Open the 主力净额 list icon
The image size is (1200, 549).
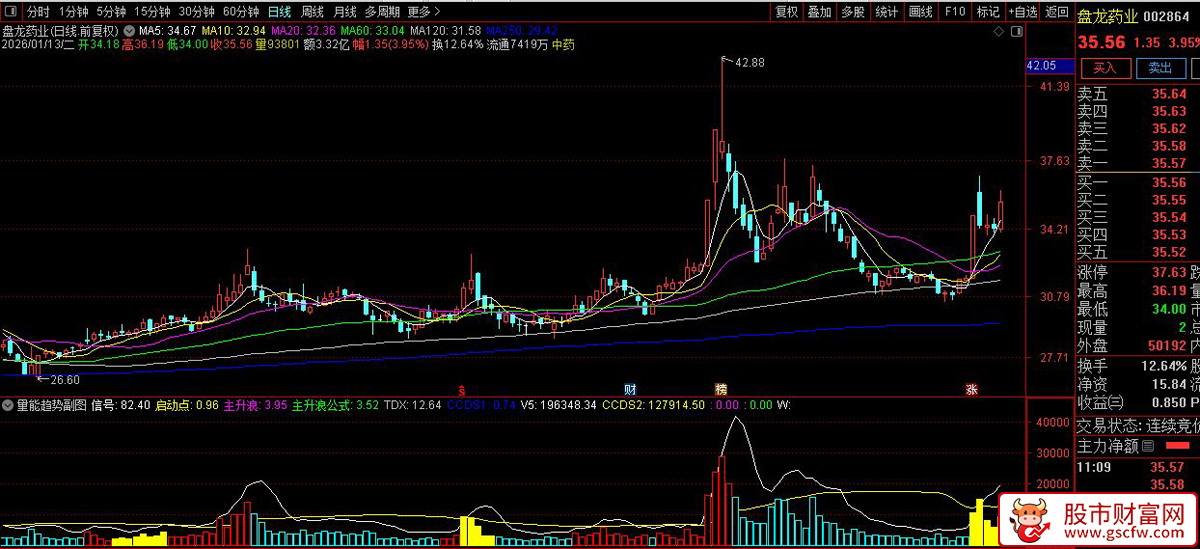(x=1149, y=446)
